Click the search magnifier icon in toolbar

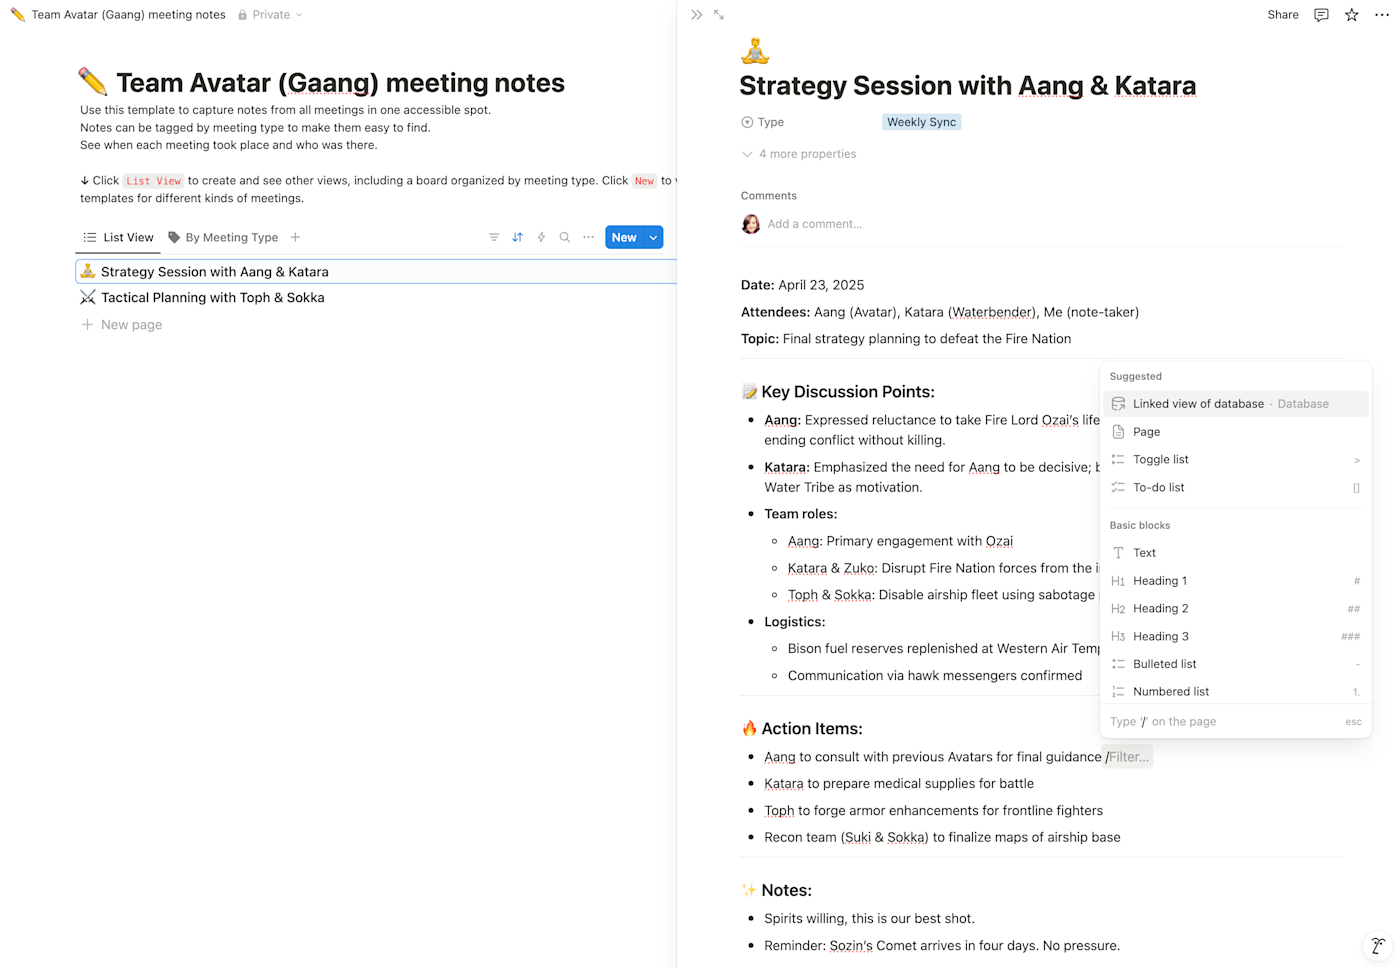[x=565, y=237]
